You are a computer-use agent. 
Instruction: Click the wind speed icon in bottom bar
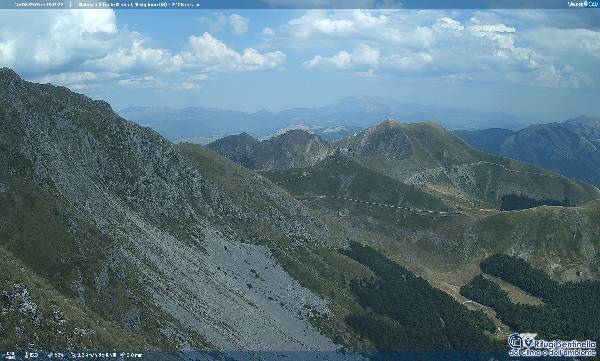[x=73, y=355]
